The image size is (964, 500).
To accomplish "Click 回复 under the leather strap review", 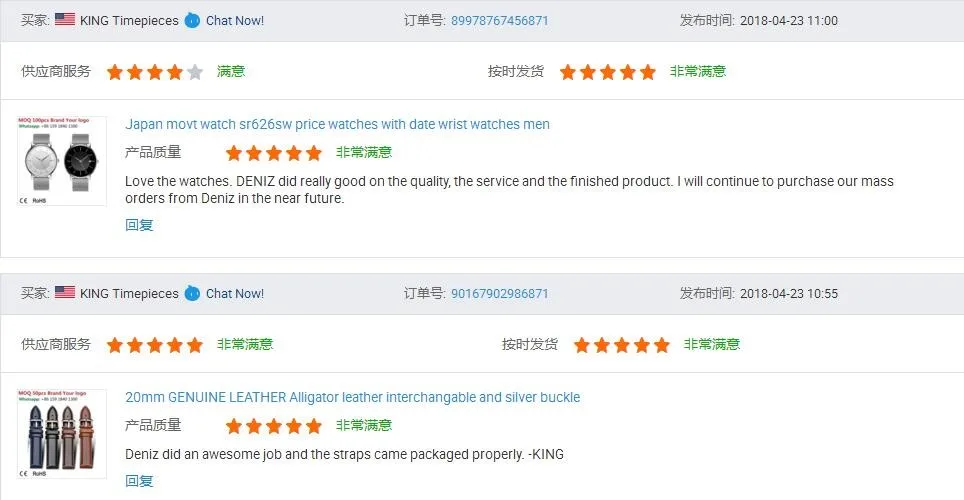I will click(x=139, y=481).
